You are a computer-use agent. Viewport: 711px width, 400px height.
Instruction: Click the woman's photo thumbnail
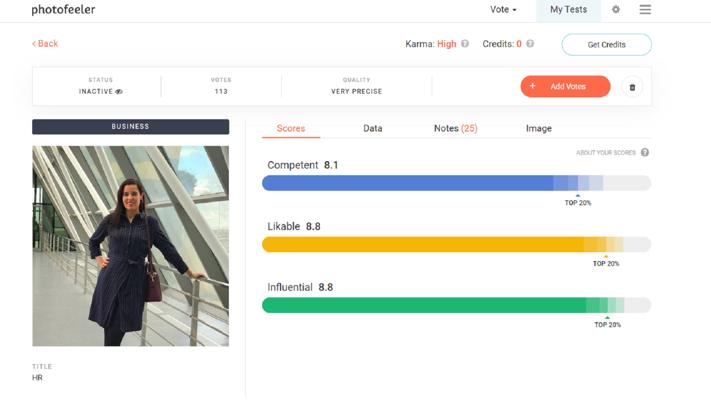[x=130, y=246]
